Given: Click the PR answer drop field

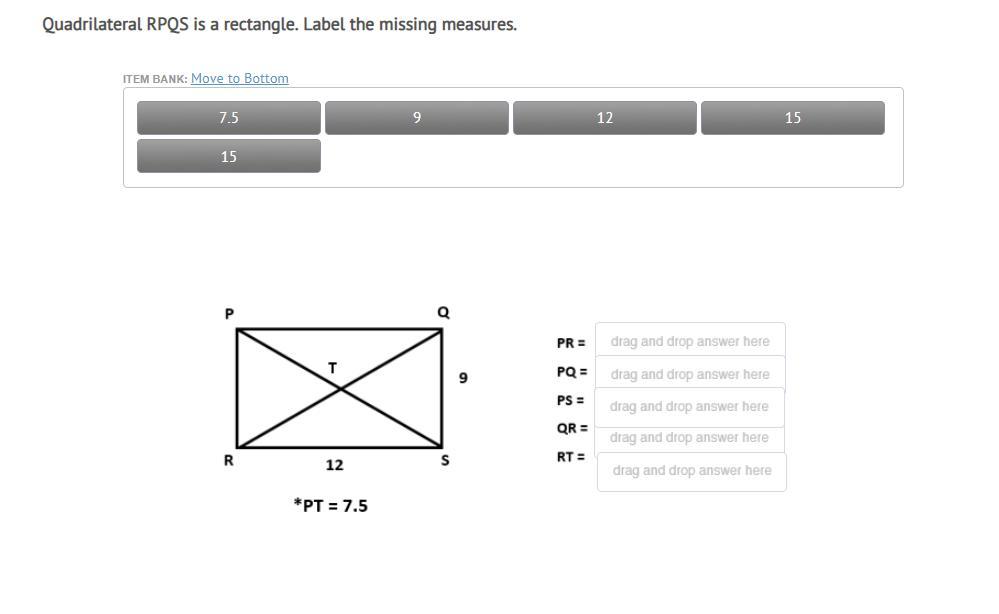Looking at the screenshot, I should click(690, 341).
